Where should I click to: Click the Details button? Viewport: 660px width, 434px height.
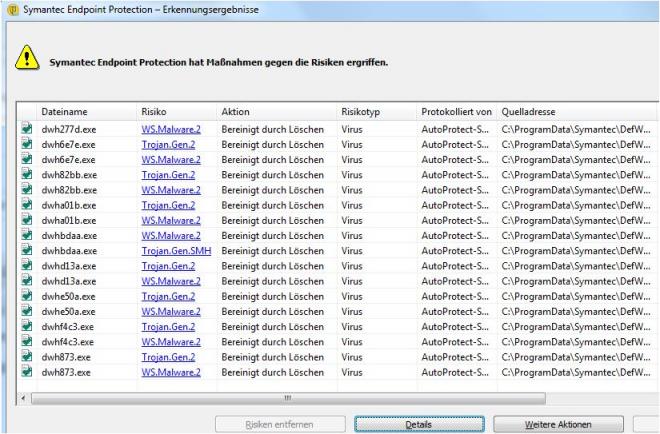click(x=419, y=424)
